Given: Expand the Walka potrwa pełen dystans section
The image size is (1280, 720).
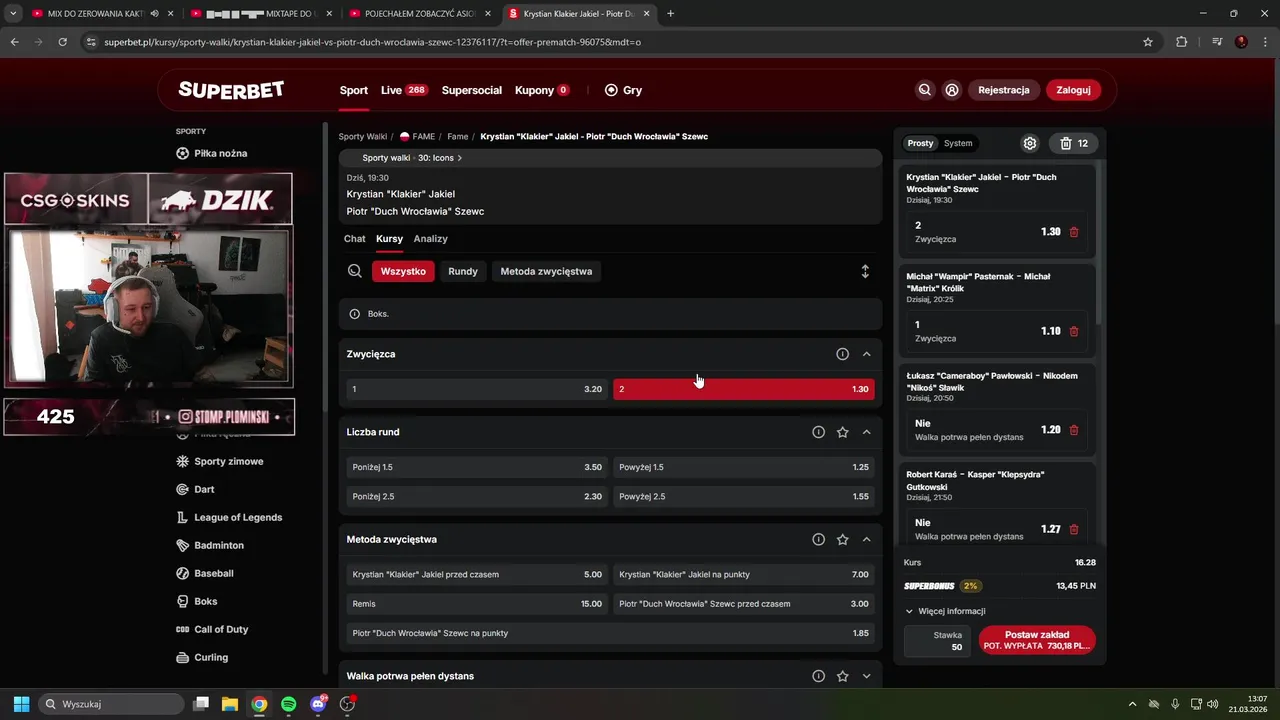Looking at the screenshot, I should 866,676.
